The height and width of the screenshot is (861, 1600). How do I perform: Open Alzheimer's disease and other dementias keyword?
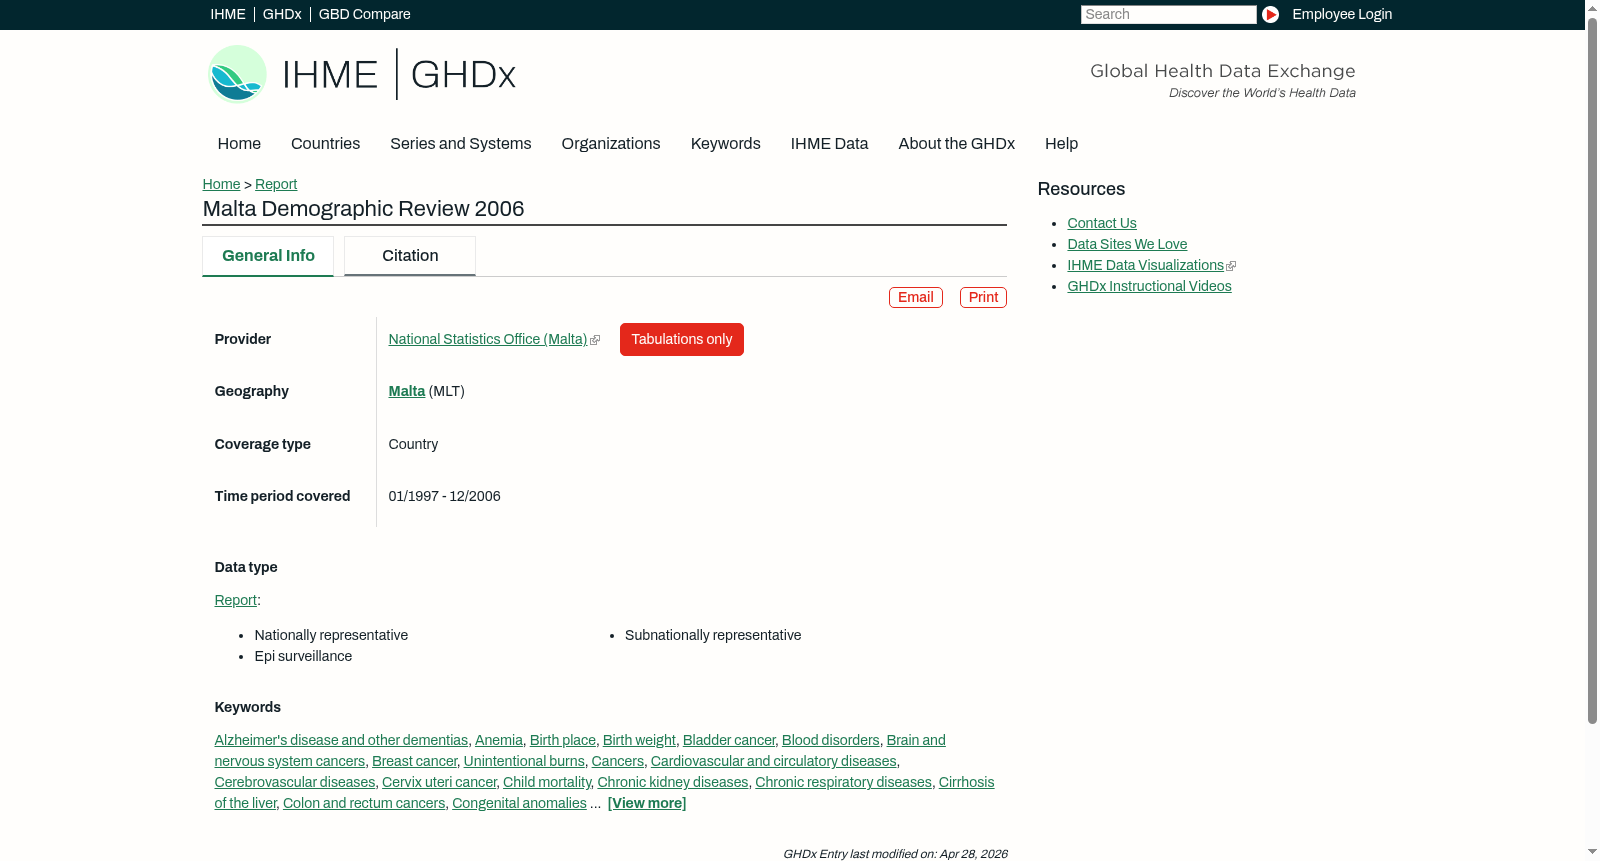point(341,740)
